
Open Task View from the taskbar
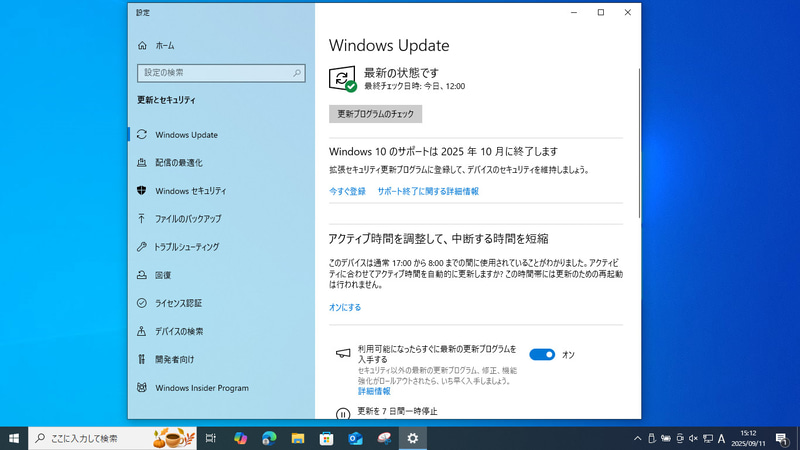pyautogui.click(x=211, y=438)
